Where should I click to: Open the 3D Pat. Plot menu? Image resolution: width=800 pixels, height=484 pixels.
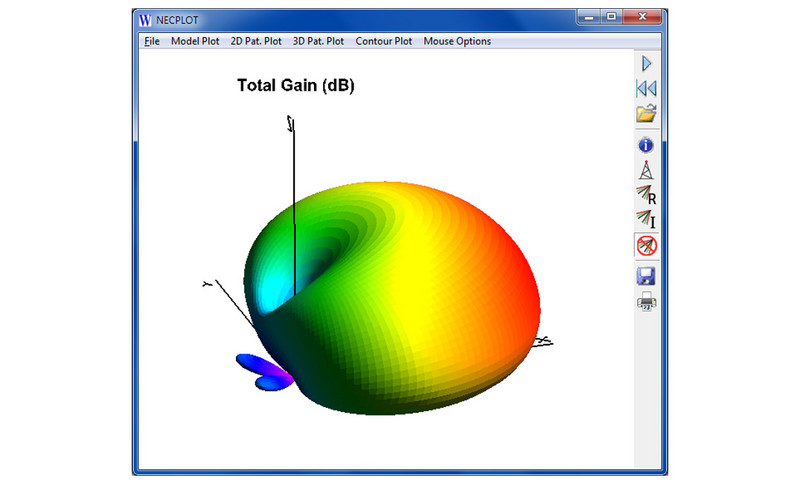point(318,41)
